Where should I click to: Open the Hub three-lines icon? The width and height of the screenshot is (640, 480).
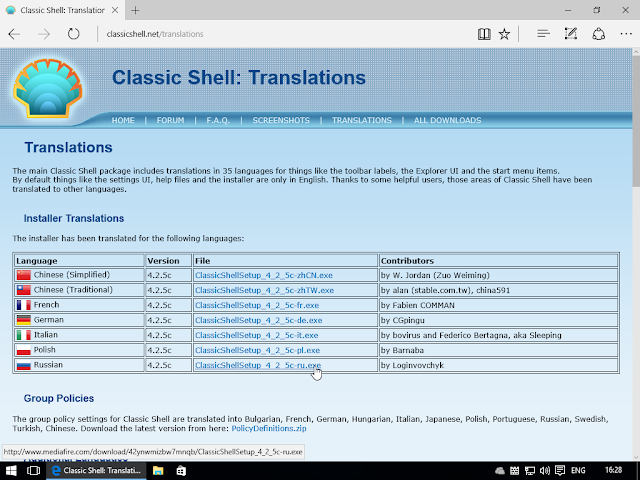543,34
